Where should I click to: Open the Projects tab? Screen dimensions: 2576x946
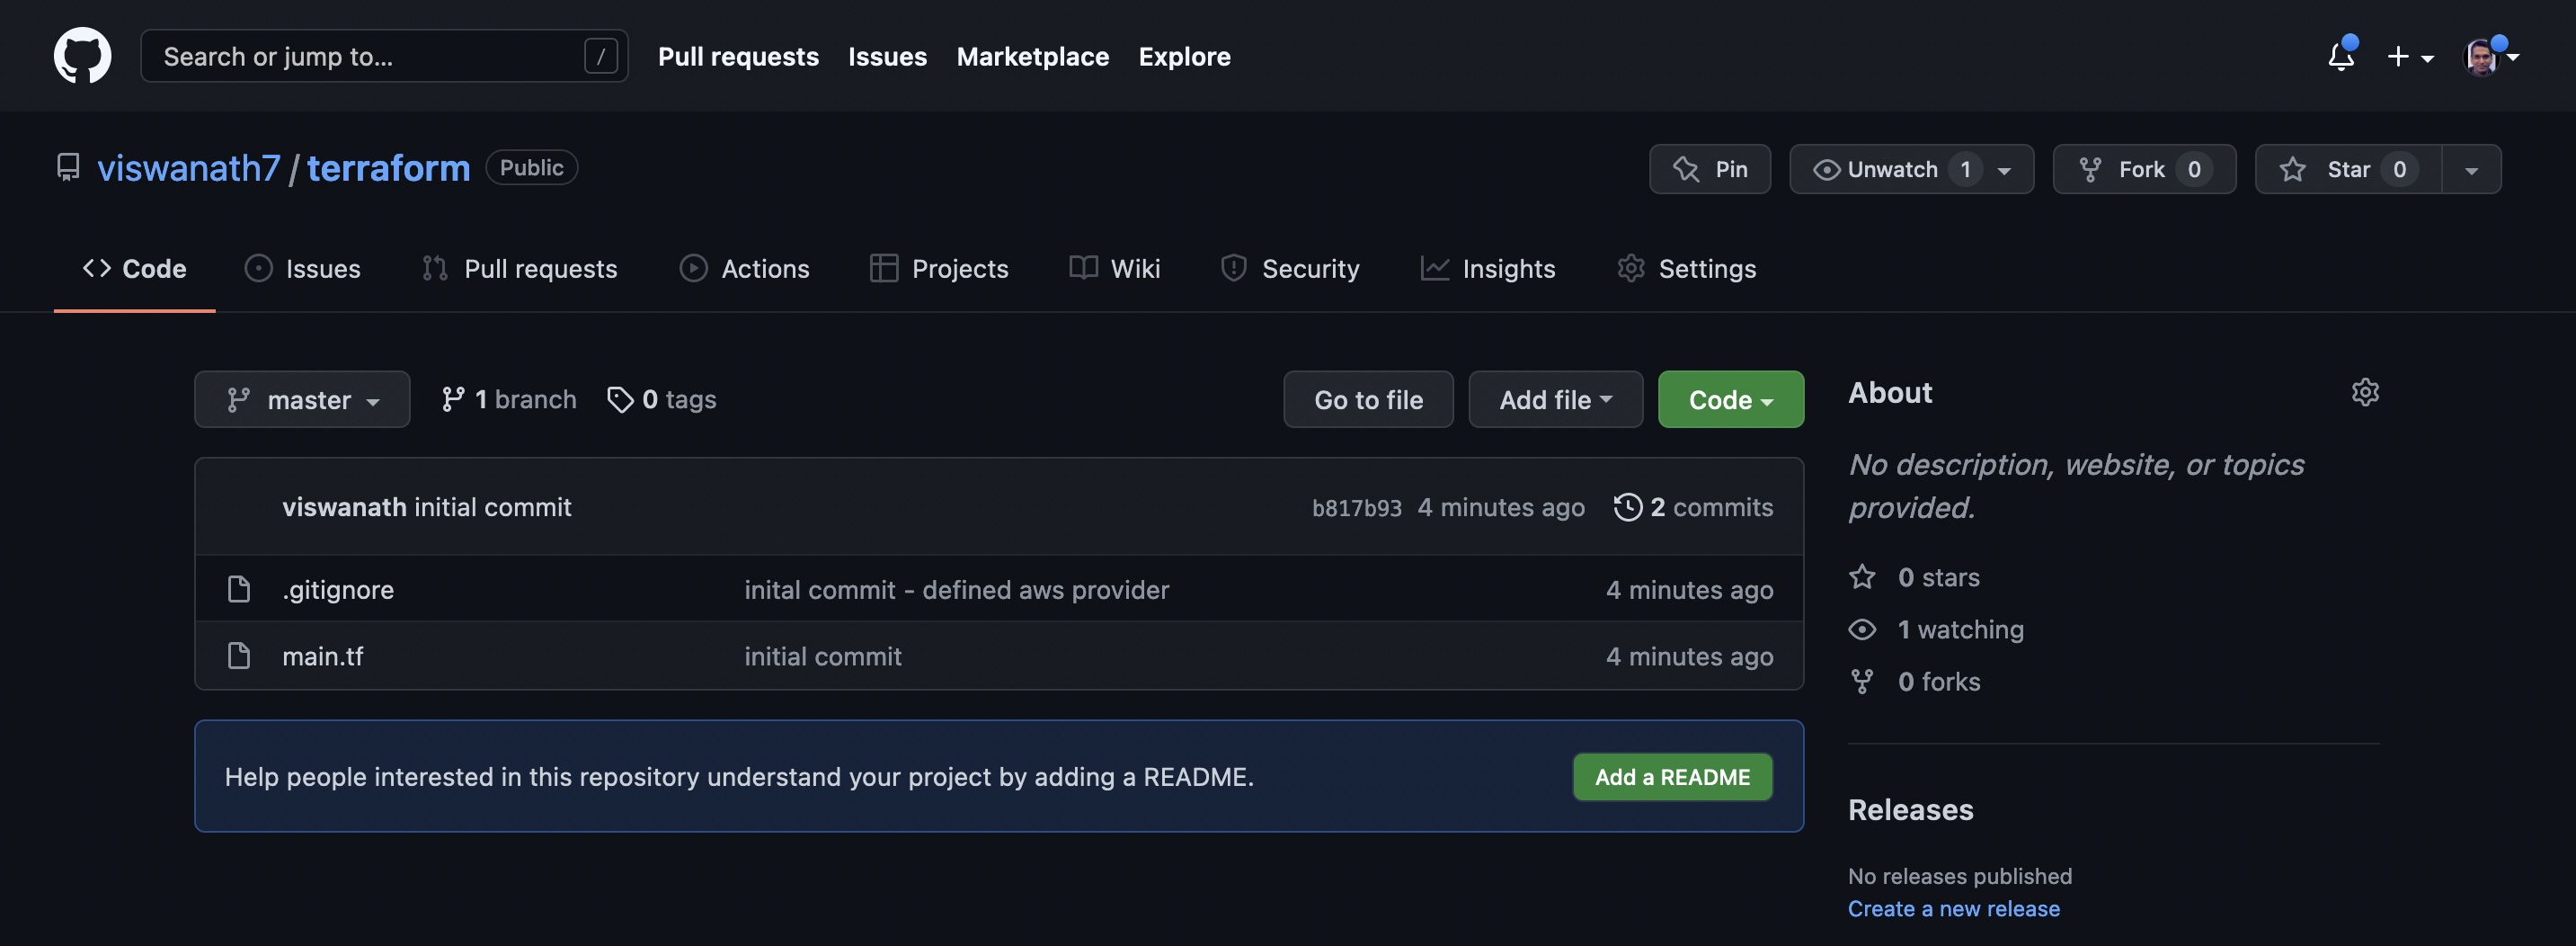pyautogui.click(x=938, y=268)
